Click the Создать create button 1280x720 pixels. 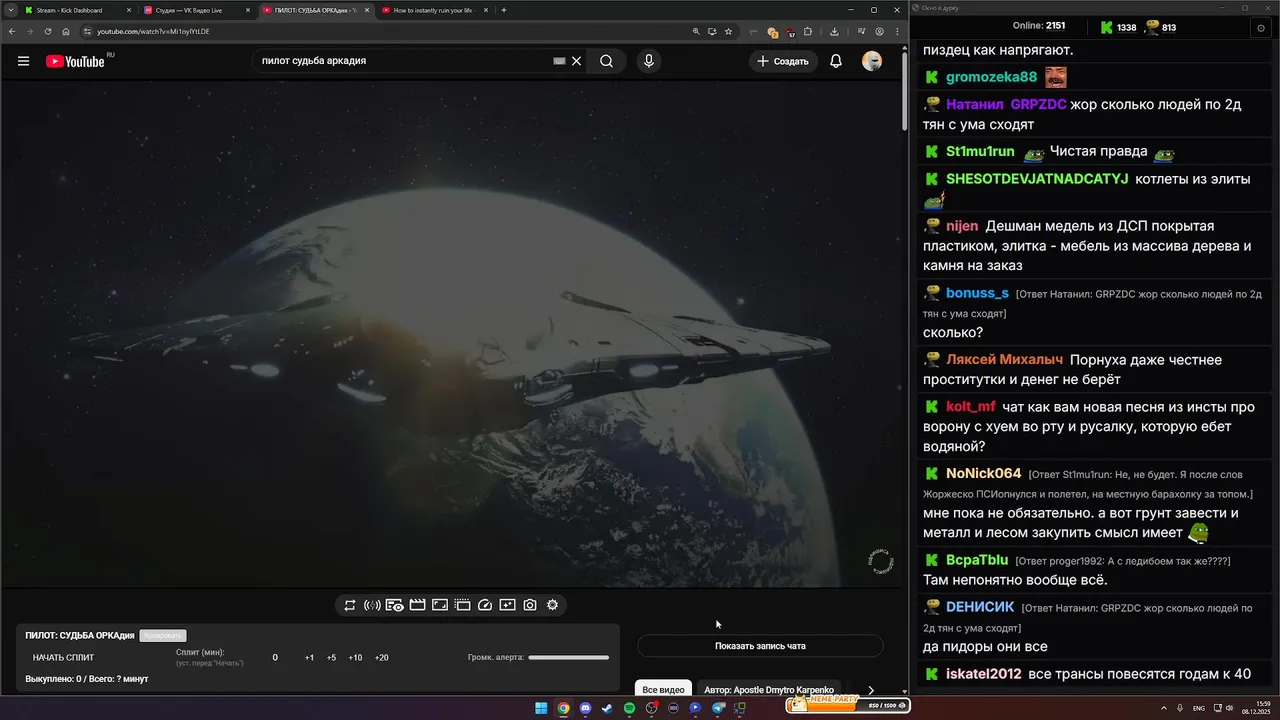coord(783,61)
